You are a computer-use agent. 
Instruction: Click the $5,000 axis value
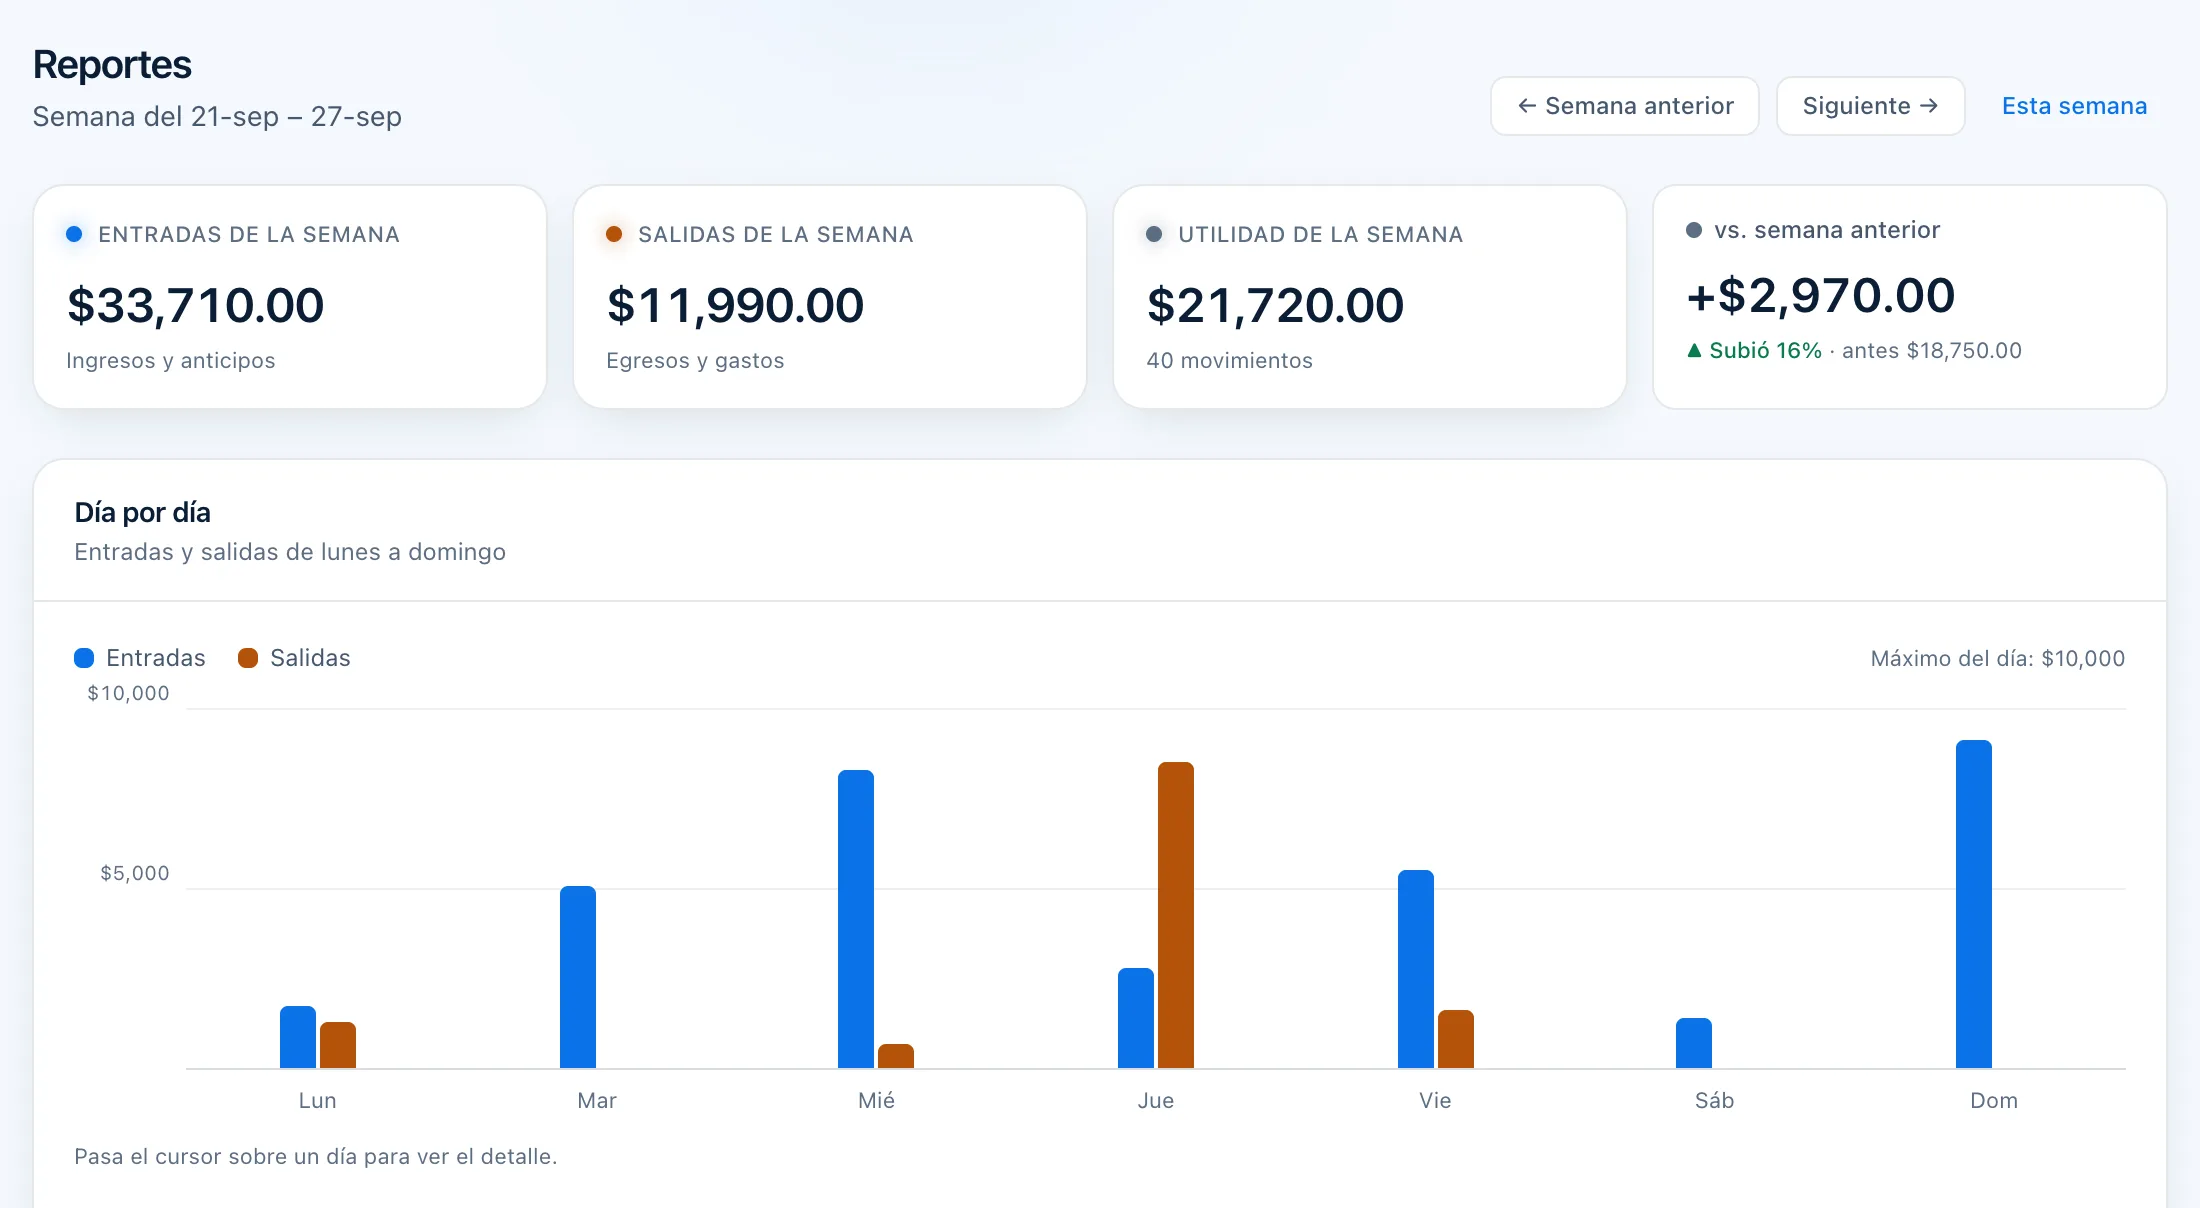point(135,874)
